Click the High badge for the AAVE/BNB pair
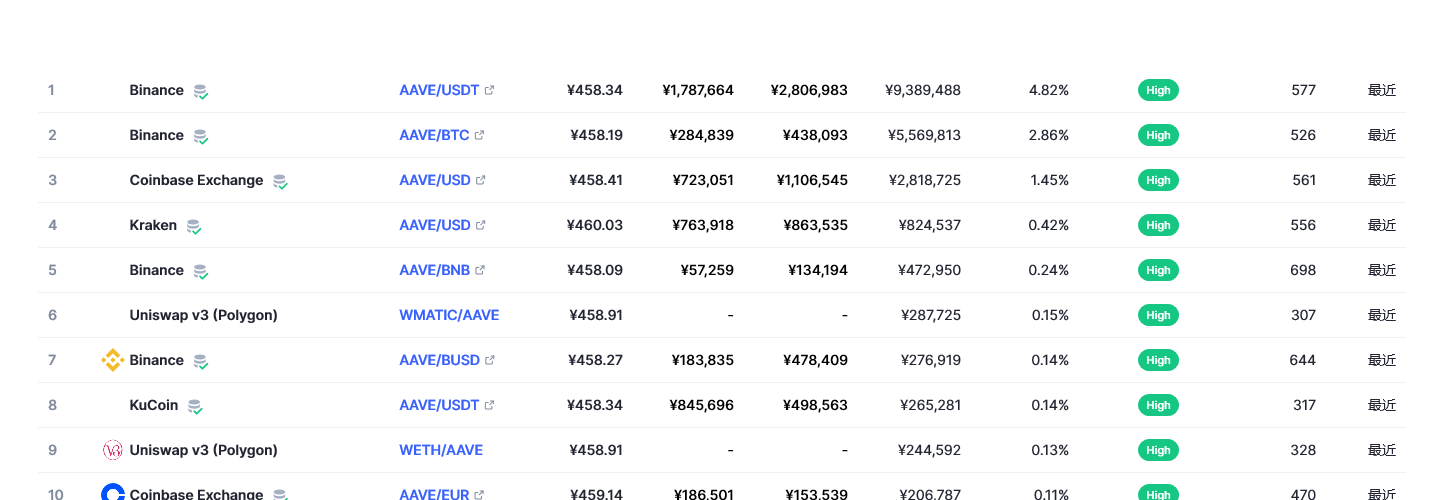This screenshot has width=1450, height=500. coord(1158,270)
